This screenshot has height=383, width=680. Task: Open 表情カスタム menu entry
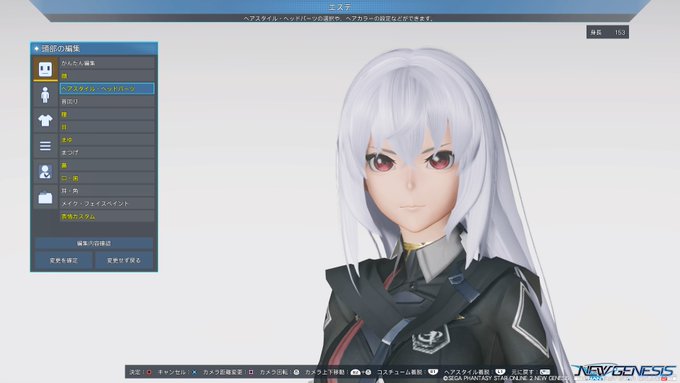tap(107, 216)
